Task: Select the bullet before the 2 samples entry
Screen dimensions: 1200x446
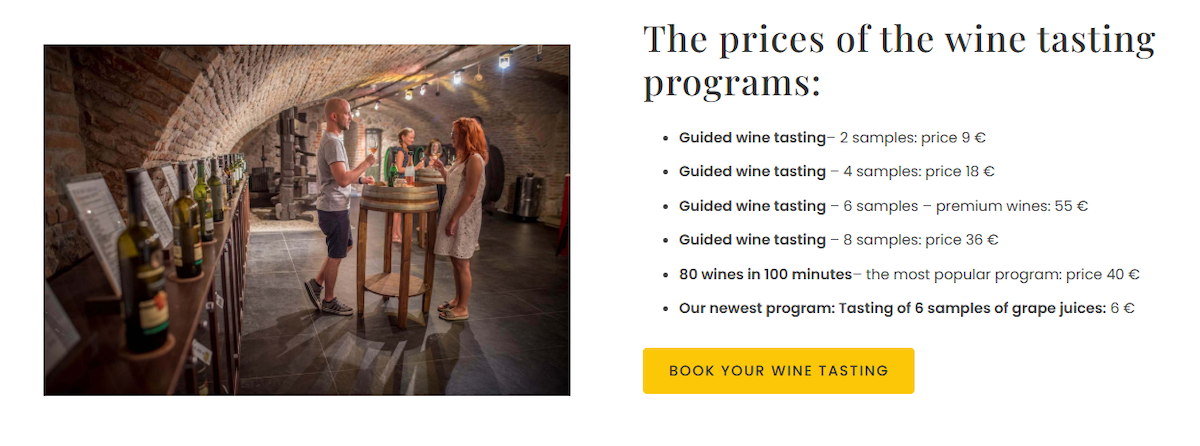Action: (x=666, y=138)
